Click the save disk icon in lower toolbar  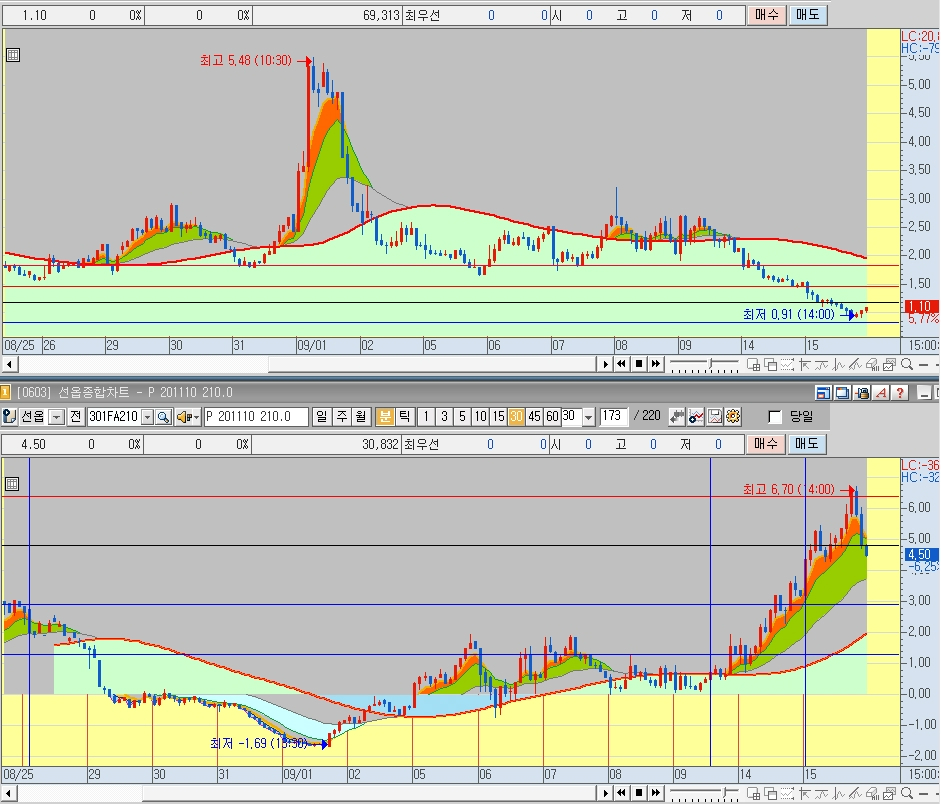tap(715, 416)
